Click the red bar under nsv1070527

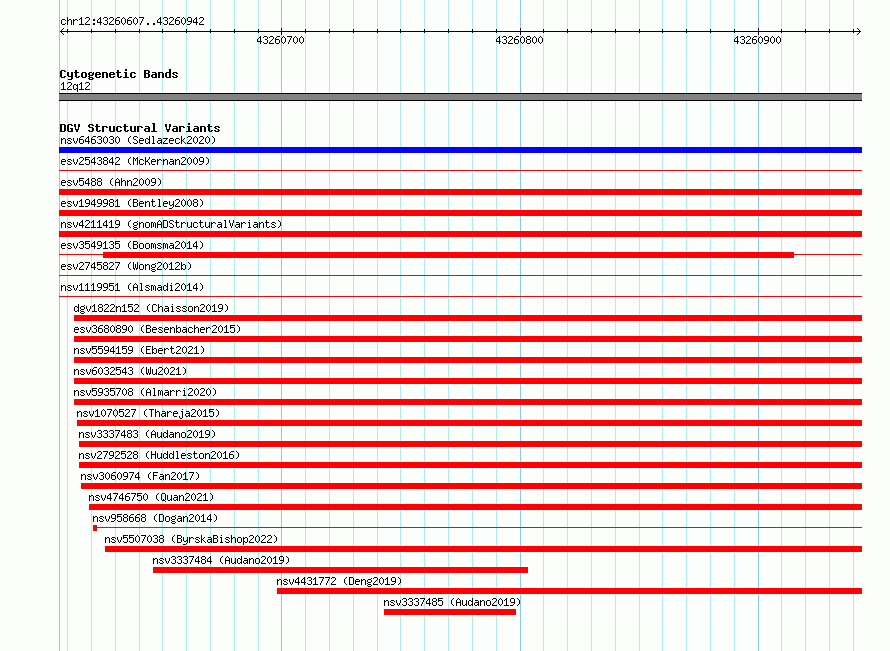pyautogui.click(x=469, y=423)
